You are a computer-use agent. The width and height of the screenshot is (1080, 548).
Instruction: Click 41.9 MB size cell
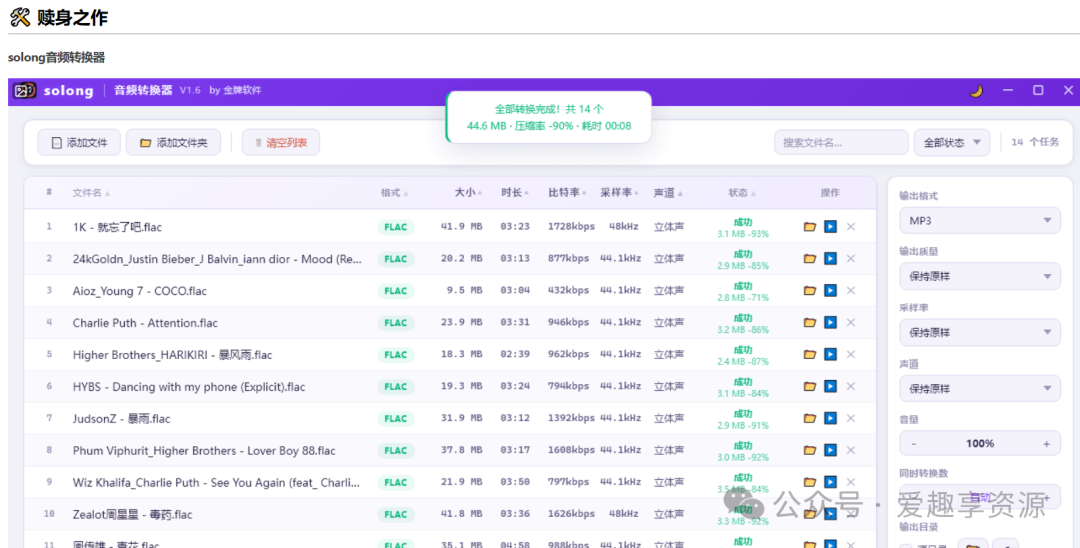click(x=461, y=226)
